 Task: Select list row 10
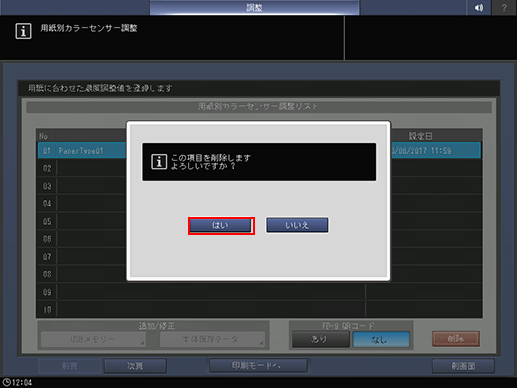tap(259, 310)
